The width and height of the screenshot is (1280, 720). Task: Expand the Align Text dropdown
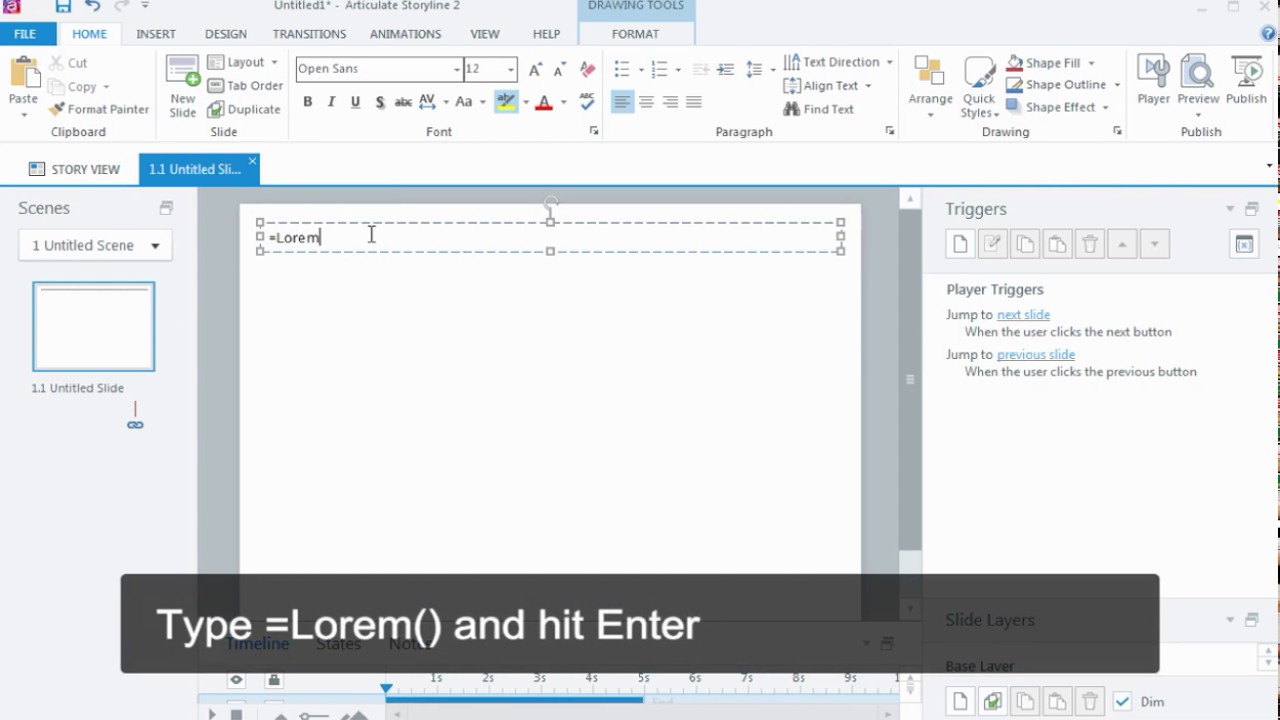point(827,85)
